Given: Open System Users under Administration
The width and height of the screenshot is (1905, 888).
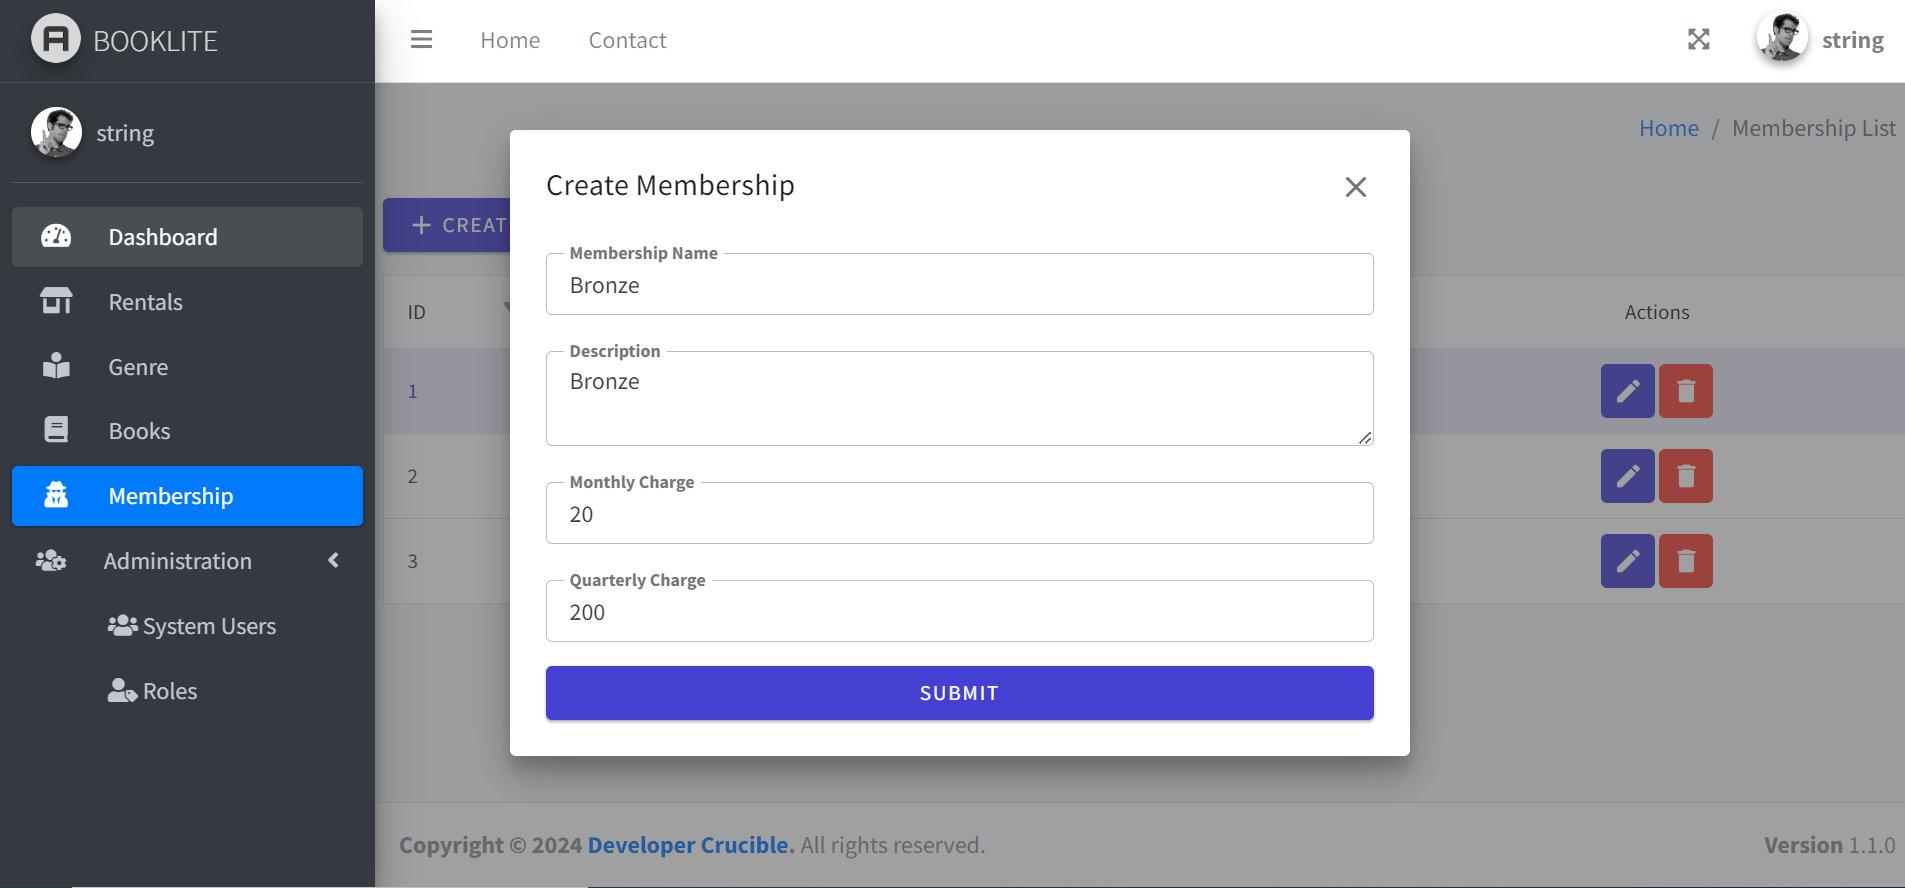Looking at the screenshot, I should 192,626.
